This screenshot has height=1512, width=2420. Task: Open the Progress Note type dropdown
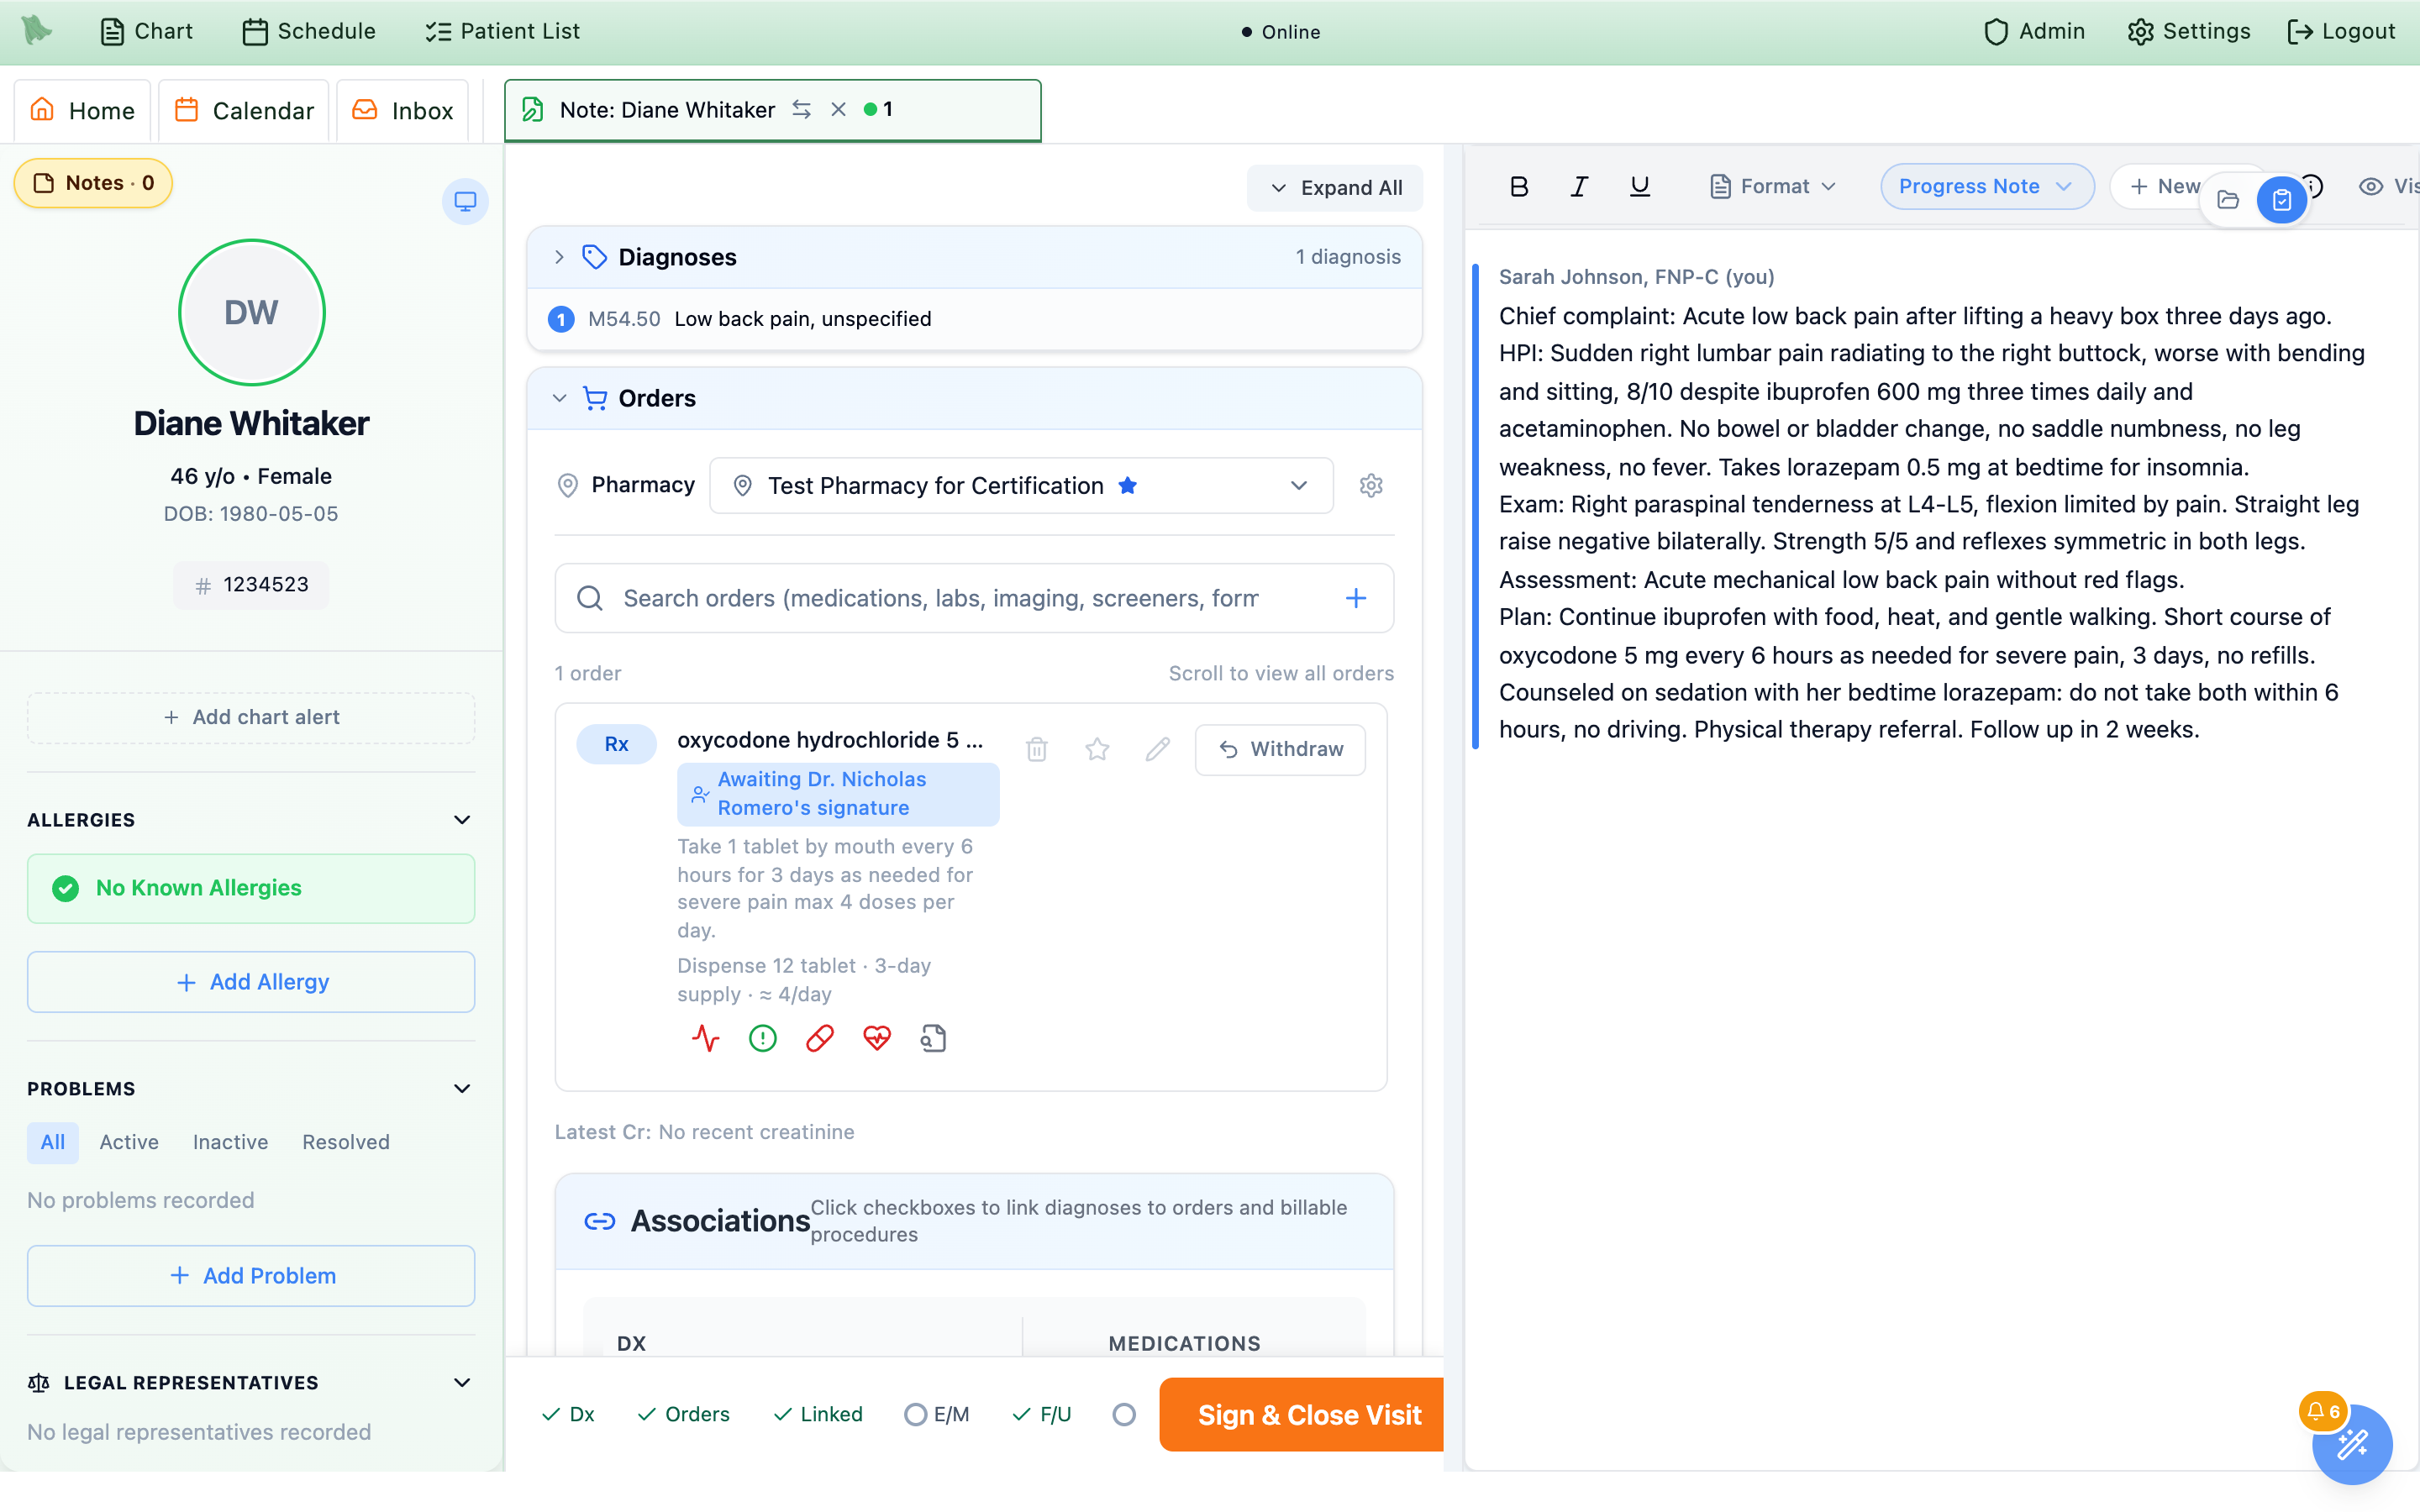(x=1986, y=186)
